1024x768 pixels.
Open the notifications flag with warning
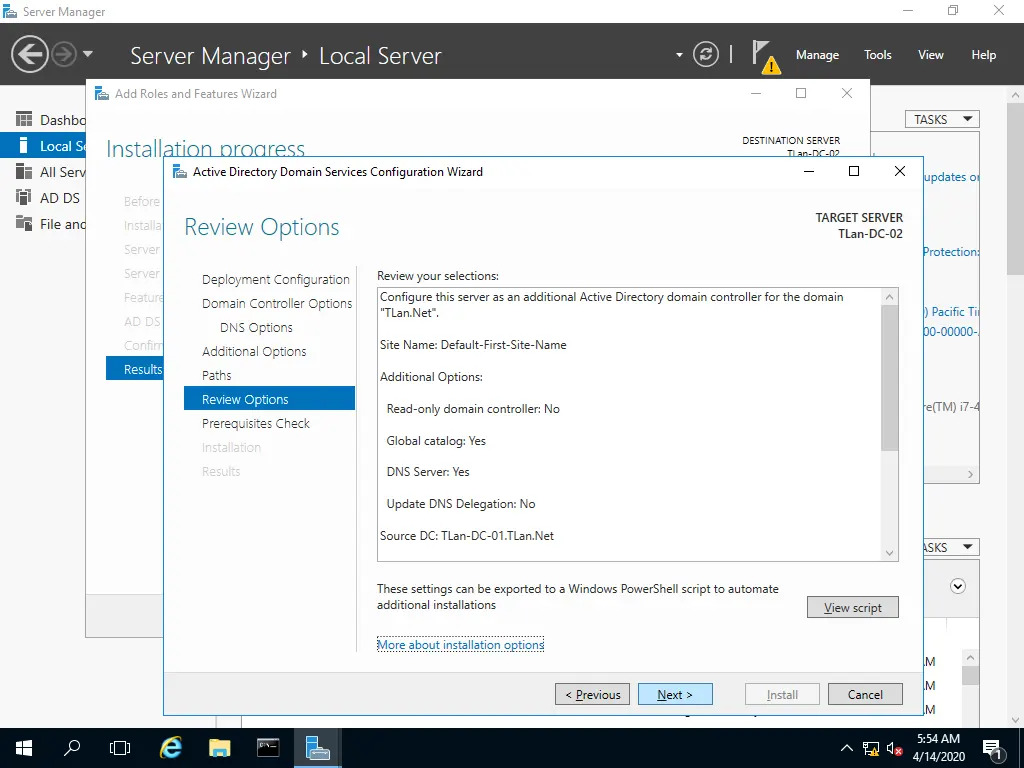tap(765, 56)
